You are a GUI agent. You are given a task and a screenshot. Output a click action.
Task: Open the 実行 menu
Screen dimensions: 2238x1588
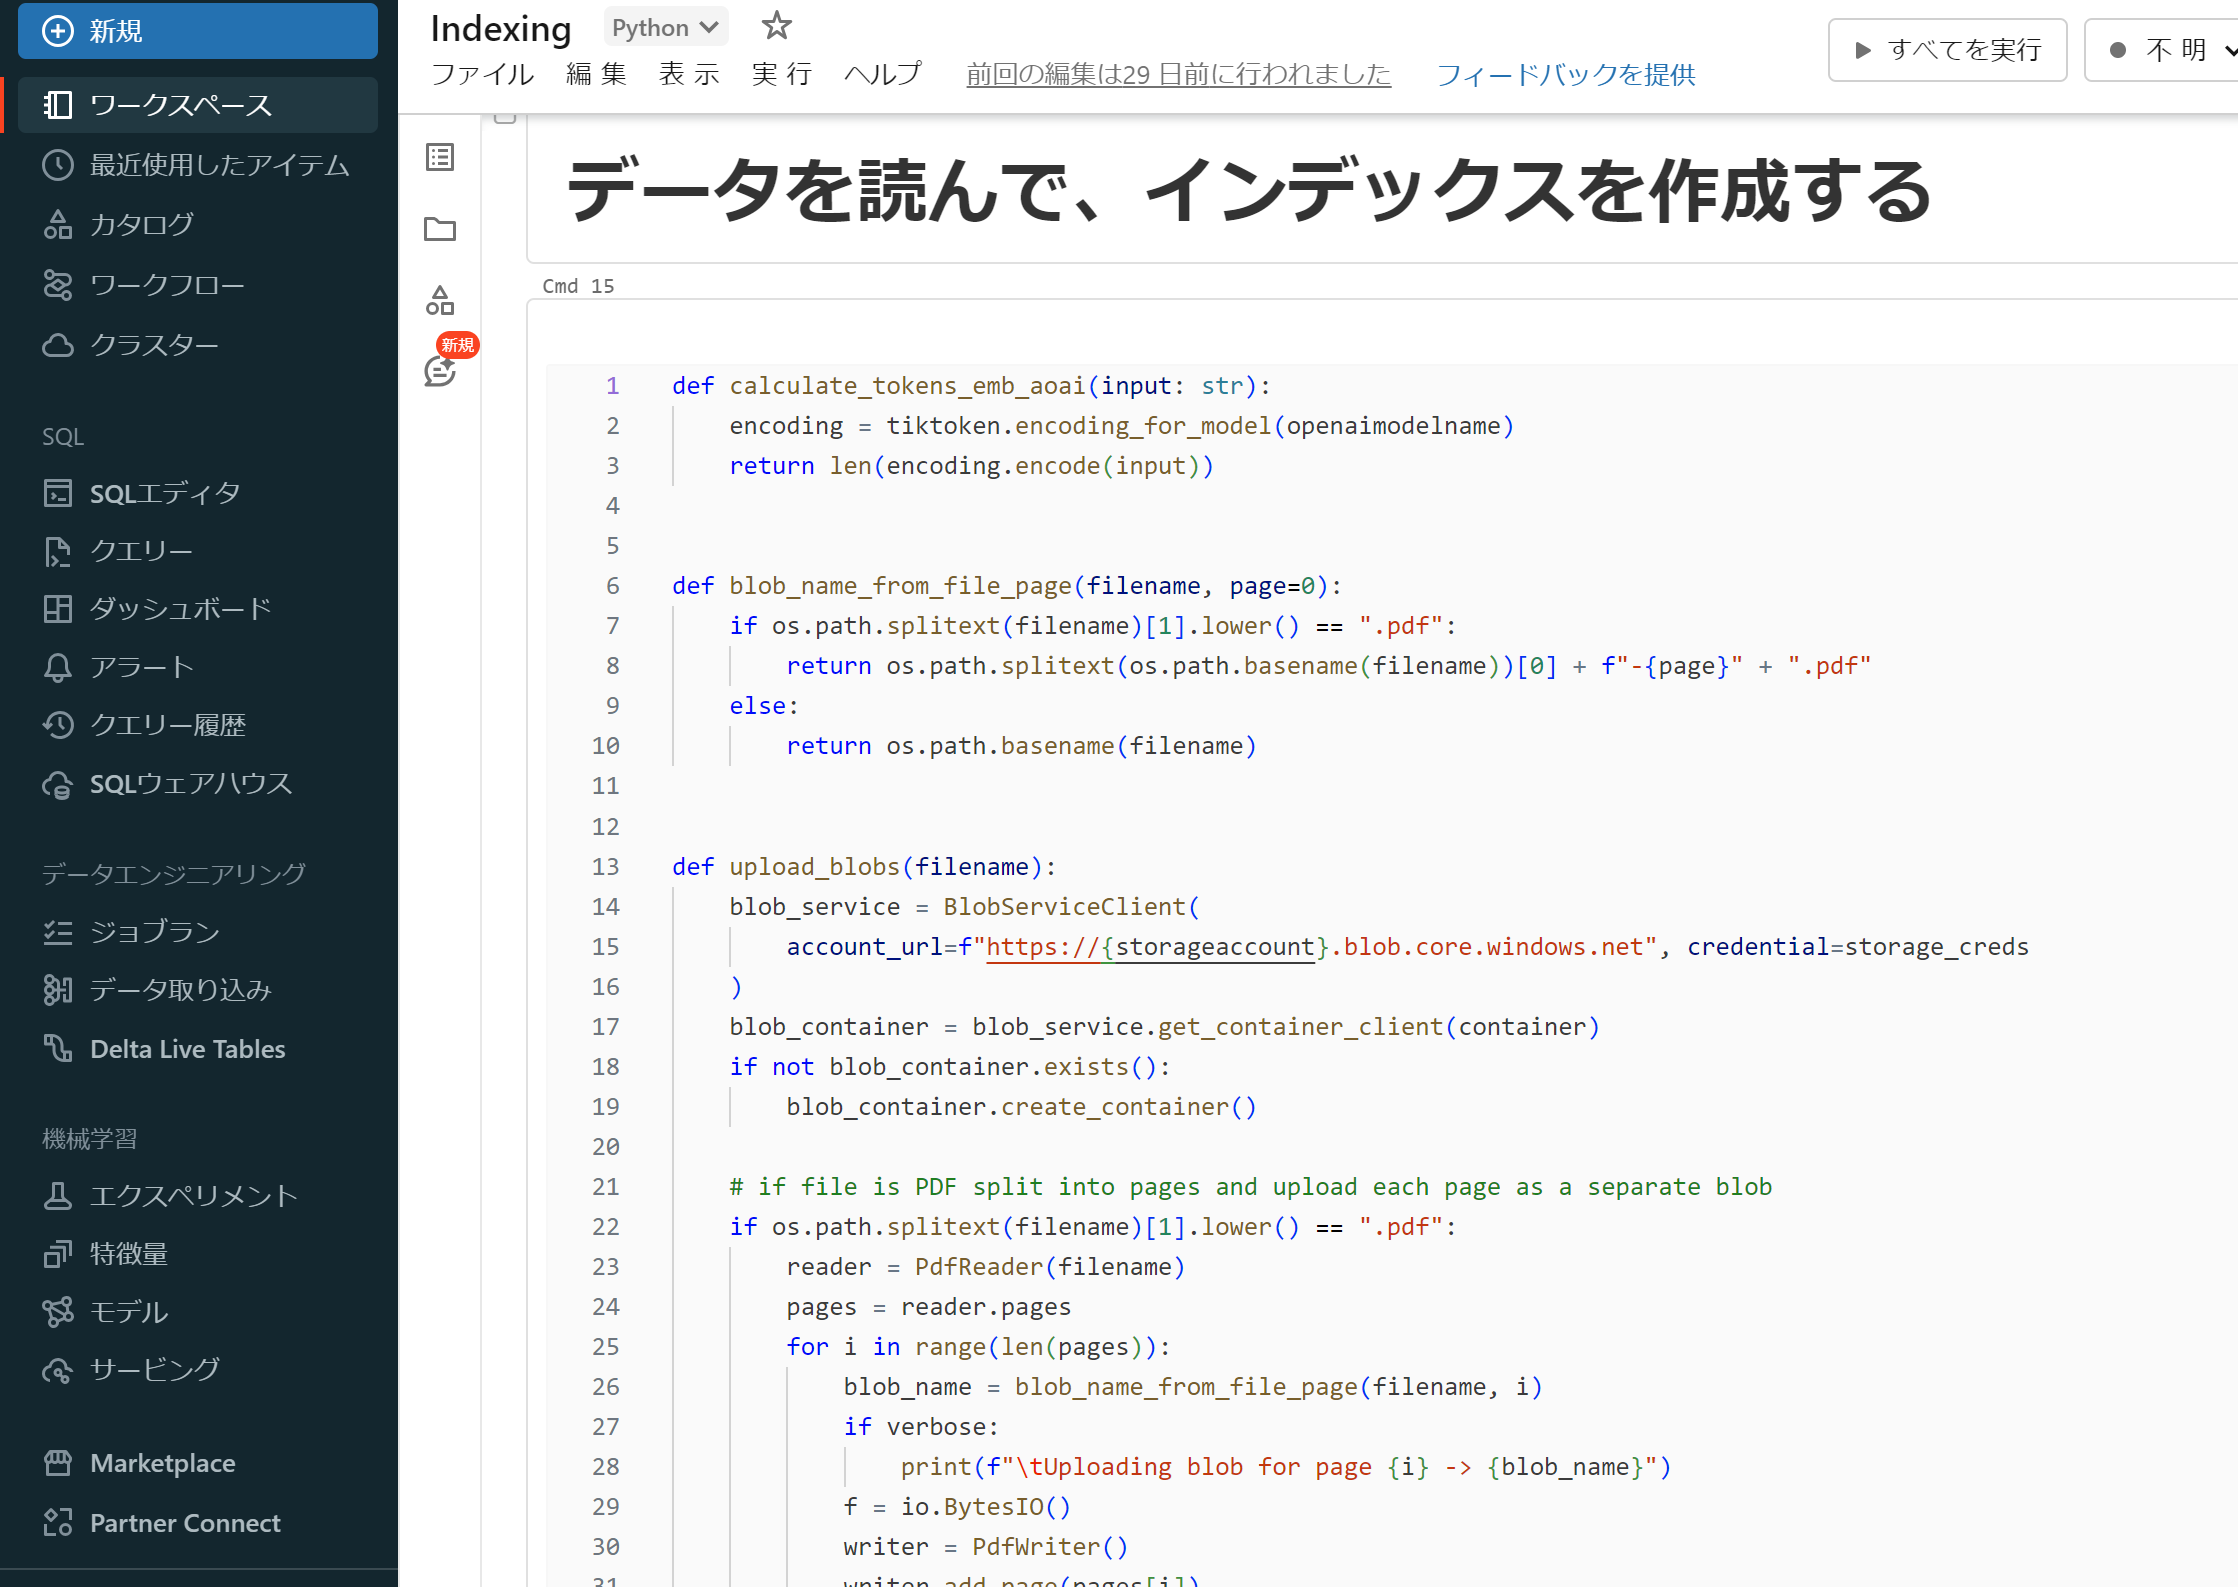781,74
